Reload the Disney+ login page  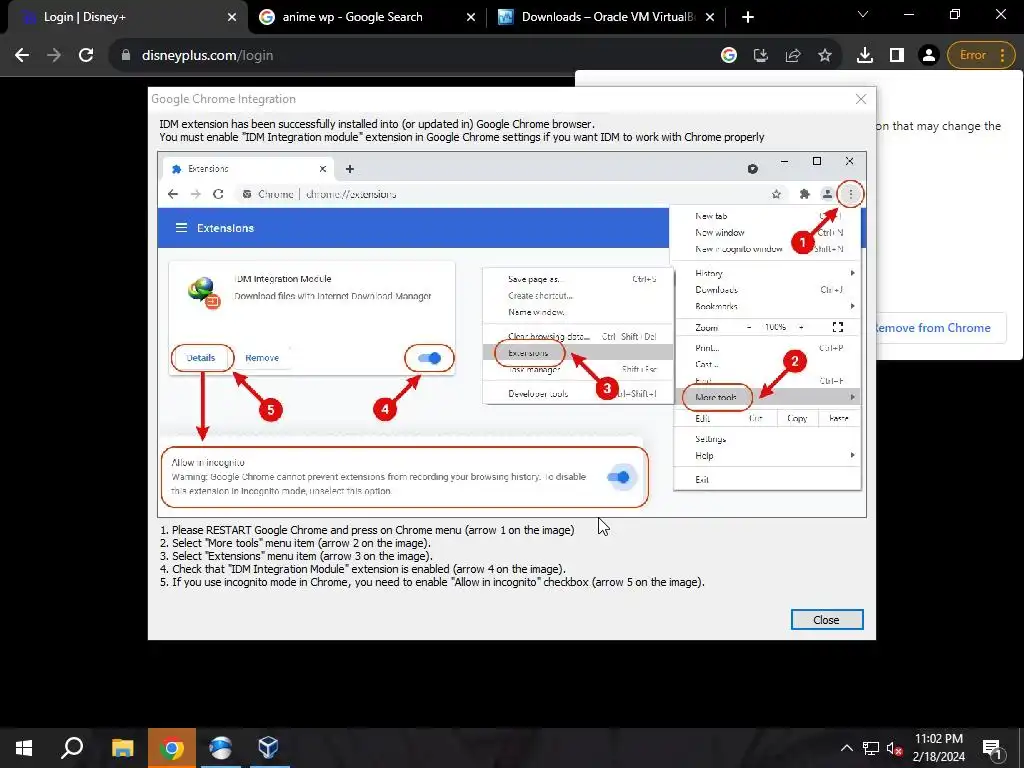[x=86, y=56]
